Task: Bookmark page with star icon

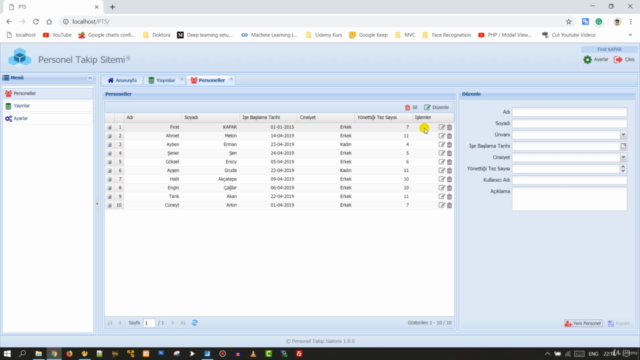Action: 569,22
